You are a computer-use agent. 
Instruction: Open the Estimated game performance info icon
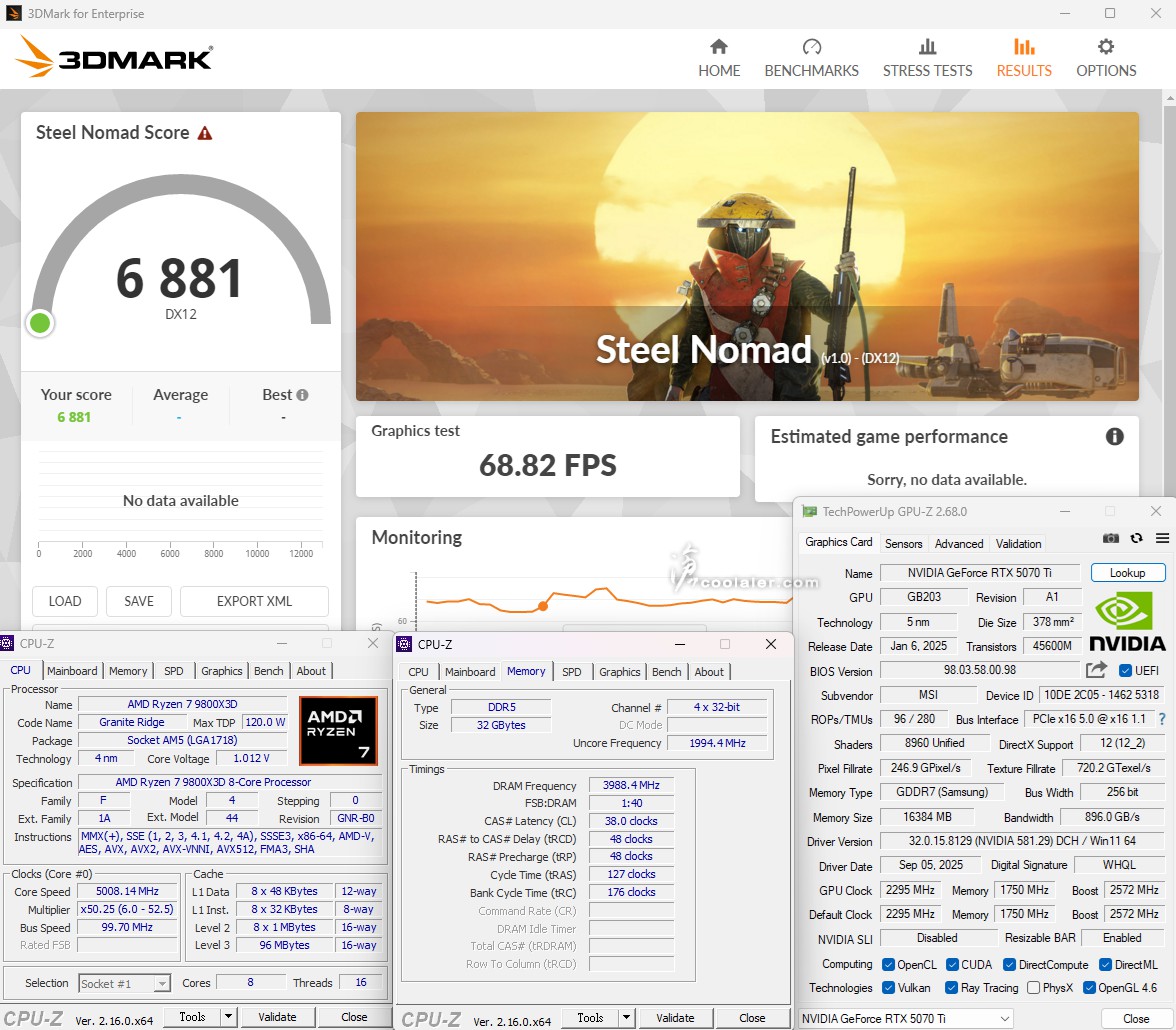(x=1114, y=437)
